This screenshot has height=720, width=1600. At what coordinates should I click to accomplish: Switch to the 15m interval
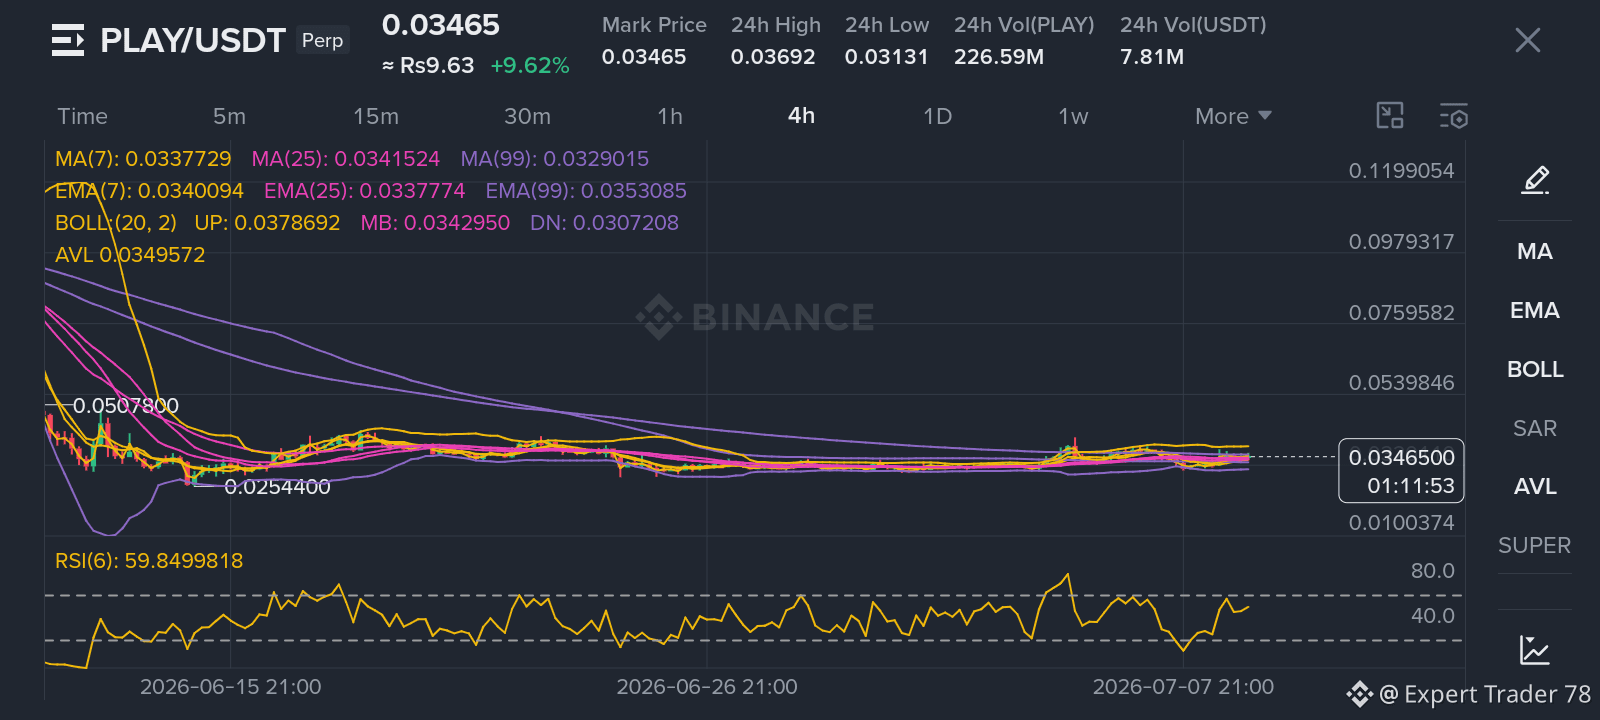point(376,116)
